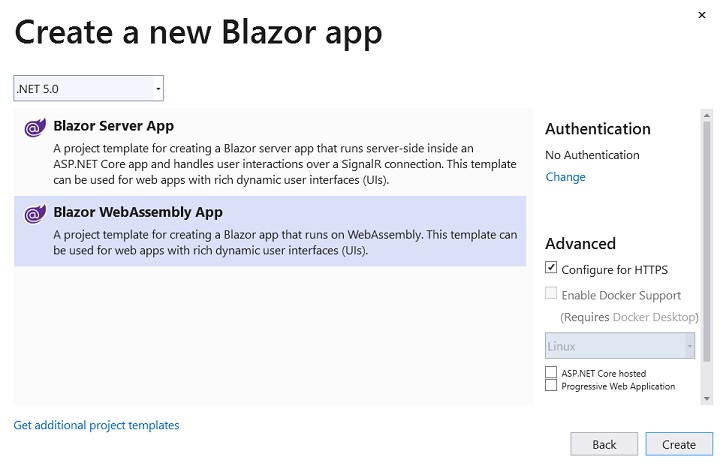This screenshot has height=466, width=723.
Task: Expand the Linux OS dropdown
Action: (x=620, y=346)
